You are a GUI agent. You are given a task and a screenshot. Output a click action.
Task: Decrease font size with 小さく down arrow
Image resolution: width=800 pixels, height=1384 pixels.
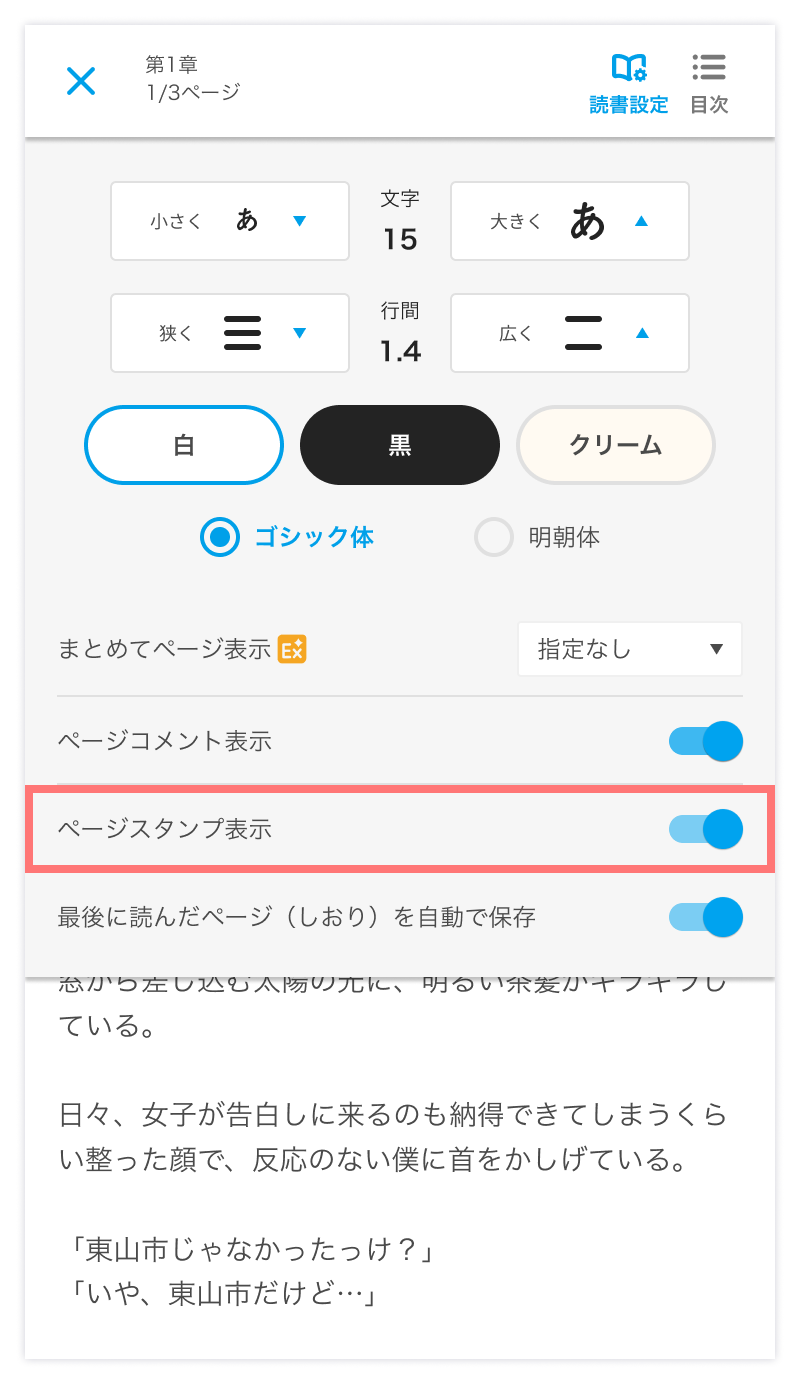pyautogui.click(x=299, y=221)
